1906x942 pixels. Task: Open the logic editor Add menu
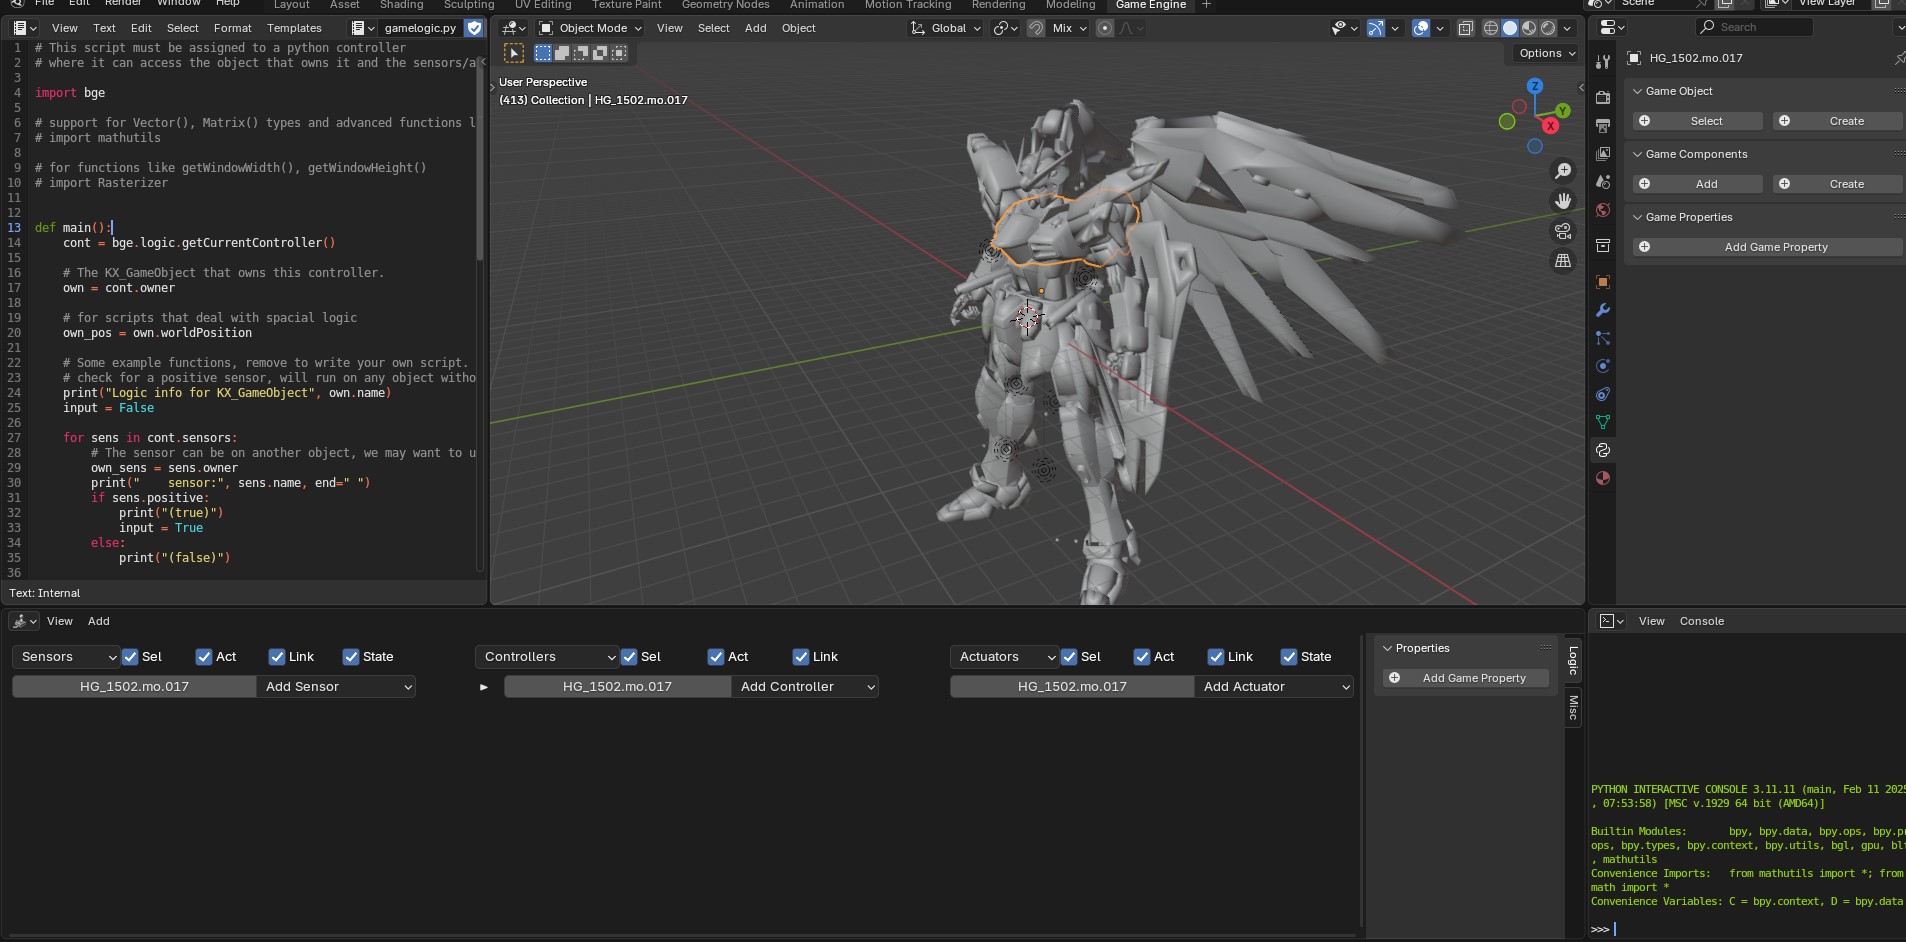point(99,621)
